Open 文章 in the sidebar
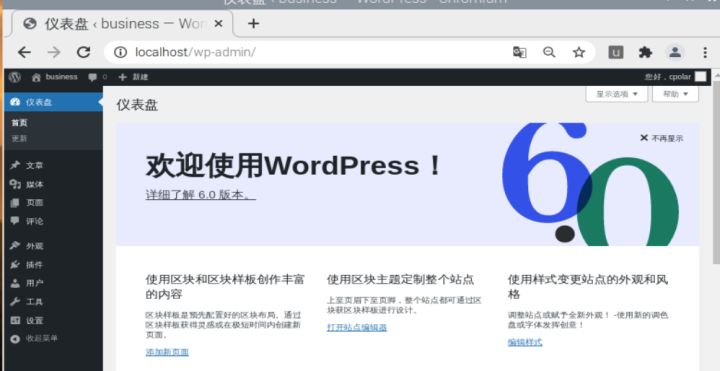The width and height of the screenshot is (720, 371). pos(53,165)
